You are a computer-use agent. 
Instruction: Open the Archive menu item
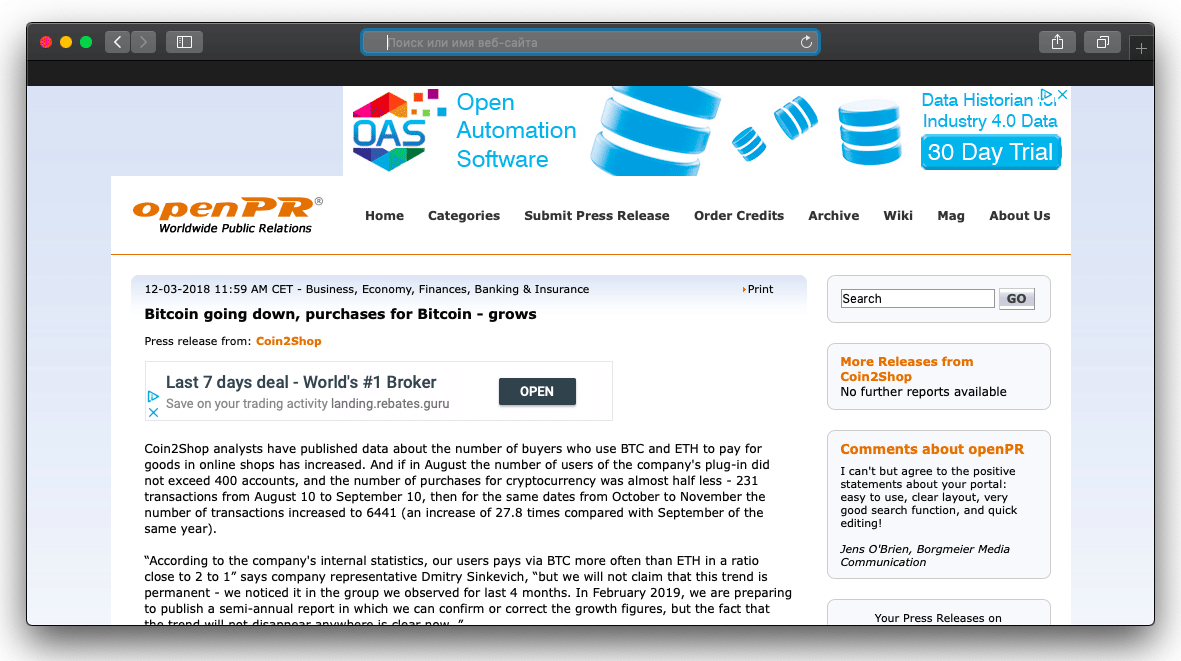point(834,215)
